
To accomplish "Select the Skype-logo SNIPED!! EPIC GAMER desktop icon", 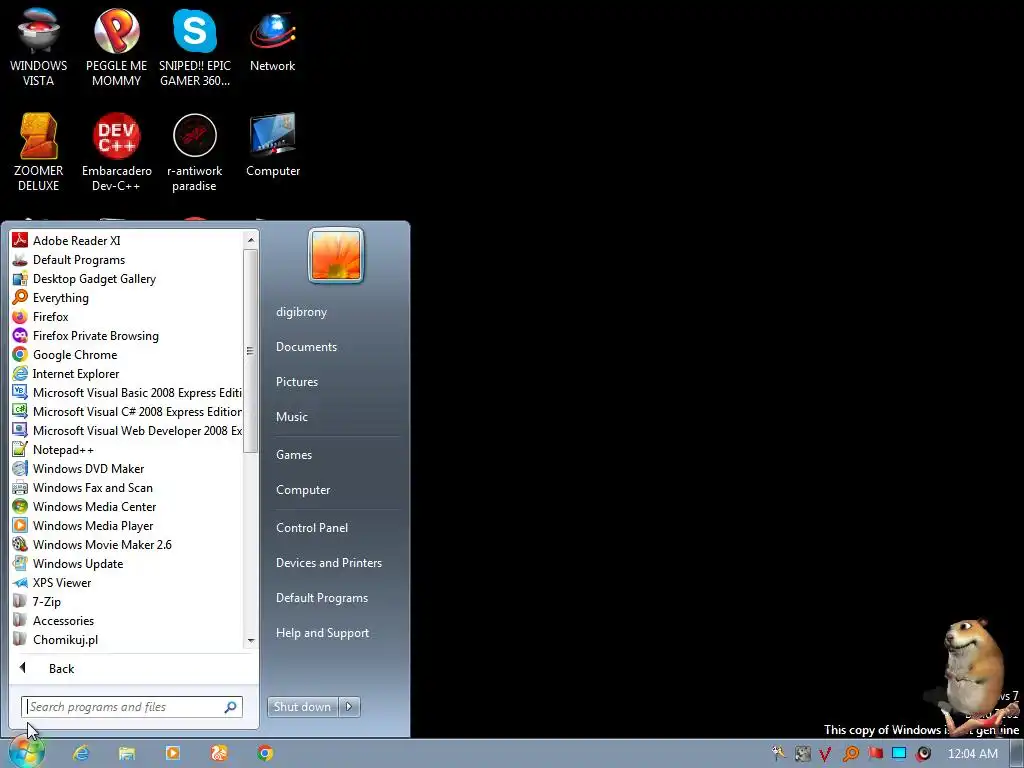I will click(195, 47).
